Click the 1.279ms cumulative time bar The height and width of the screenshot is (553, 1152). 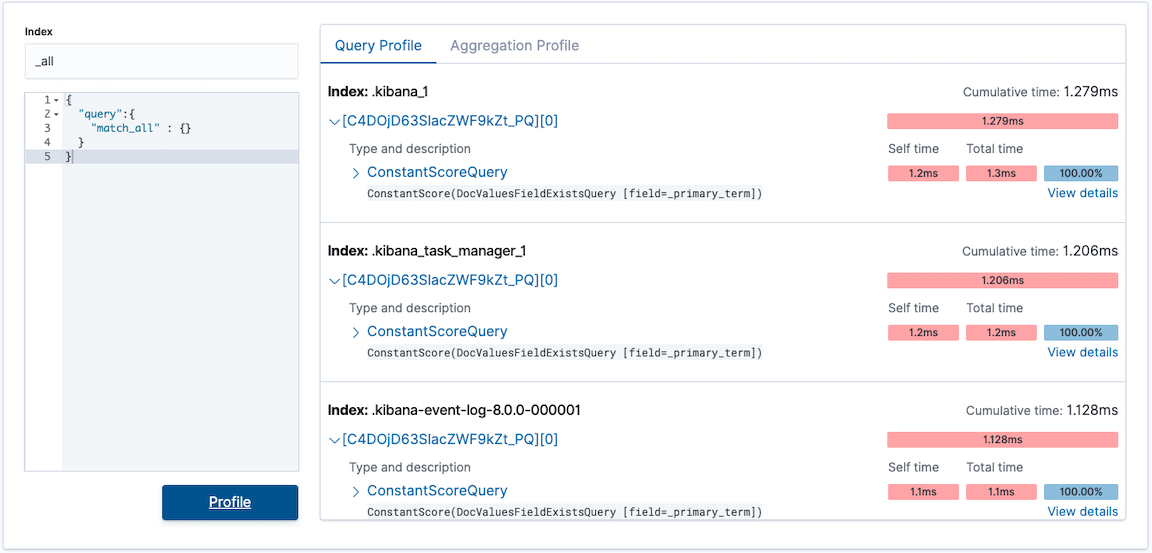point(1002,121)
